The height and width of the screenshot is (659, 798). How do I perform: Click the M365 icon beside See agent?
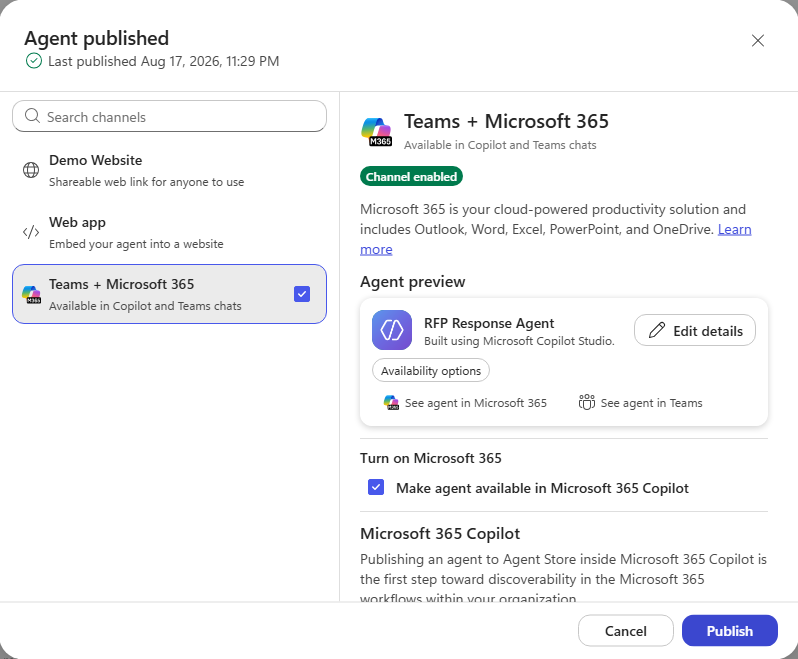(391, 403)
